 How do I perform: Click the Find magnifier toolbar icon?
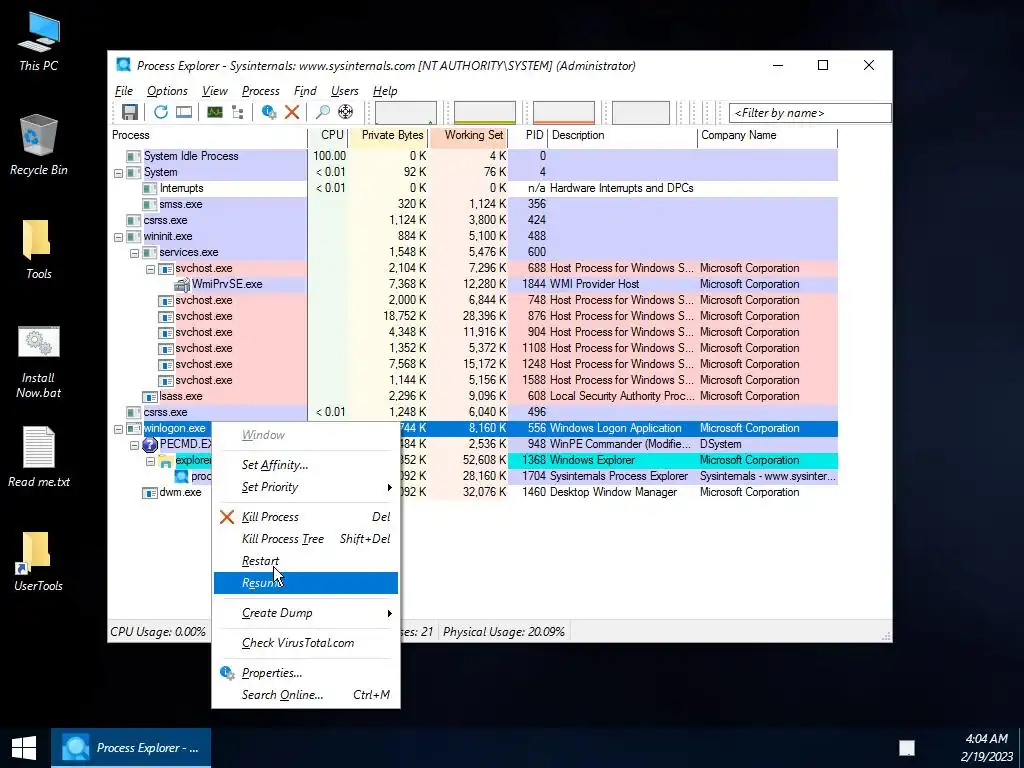323,112
